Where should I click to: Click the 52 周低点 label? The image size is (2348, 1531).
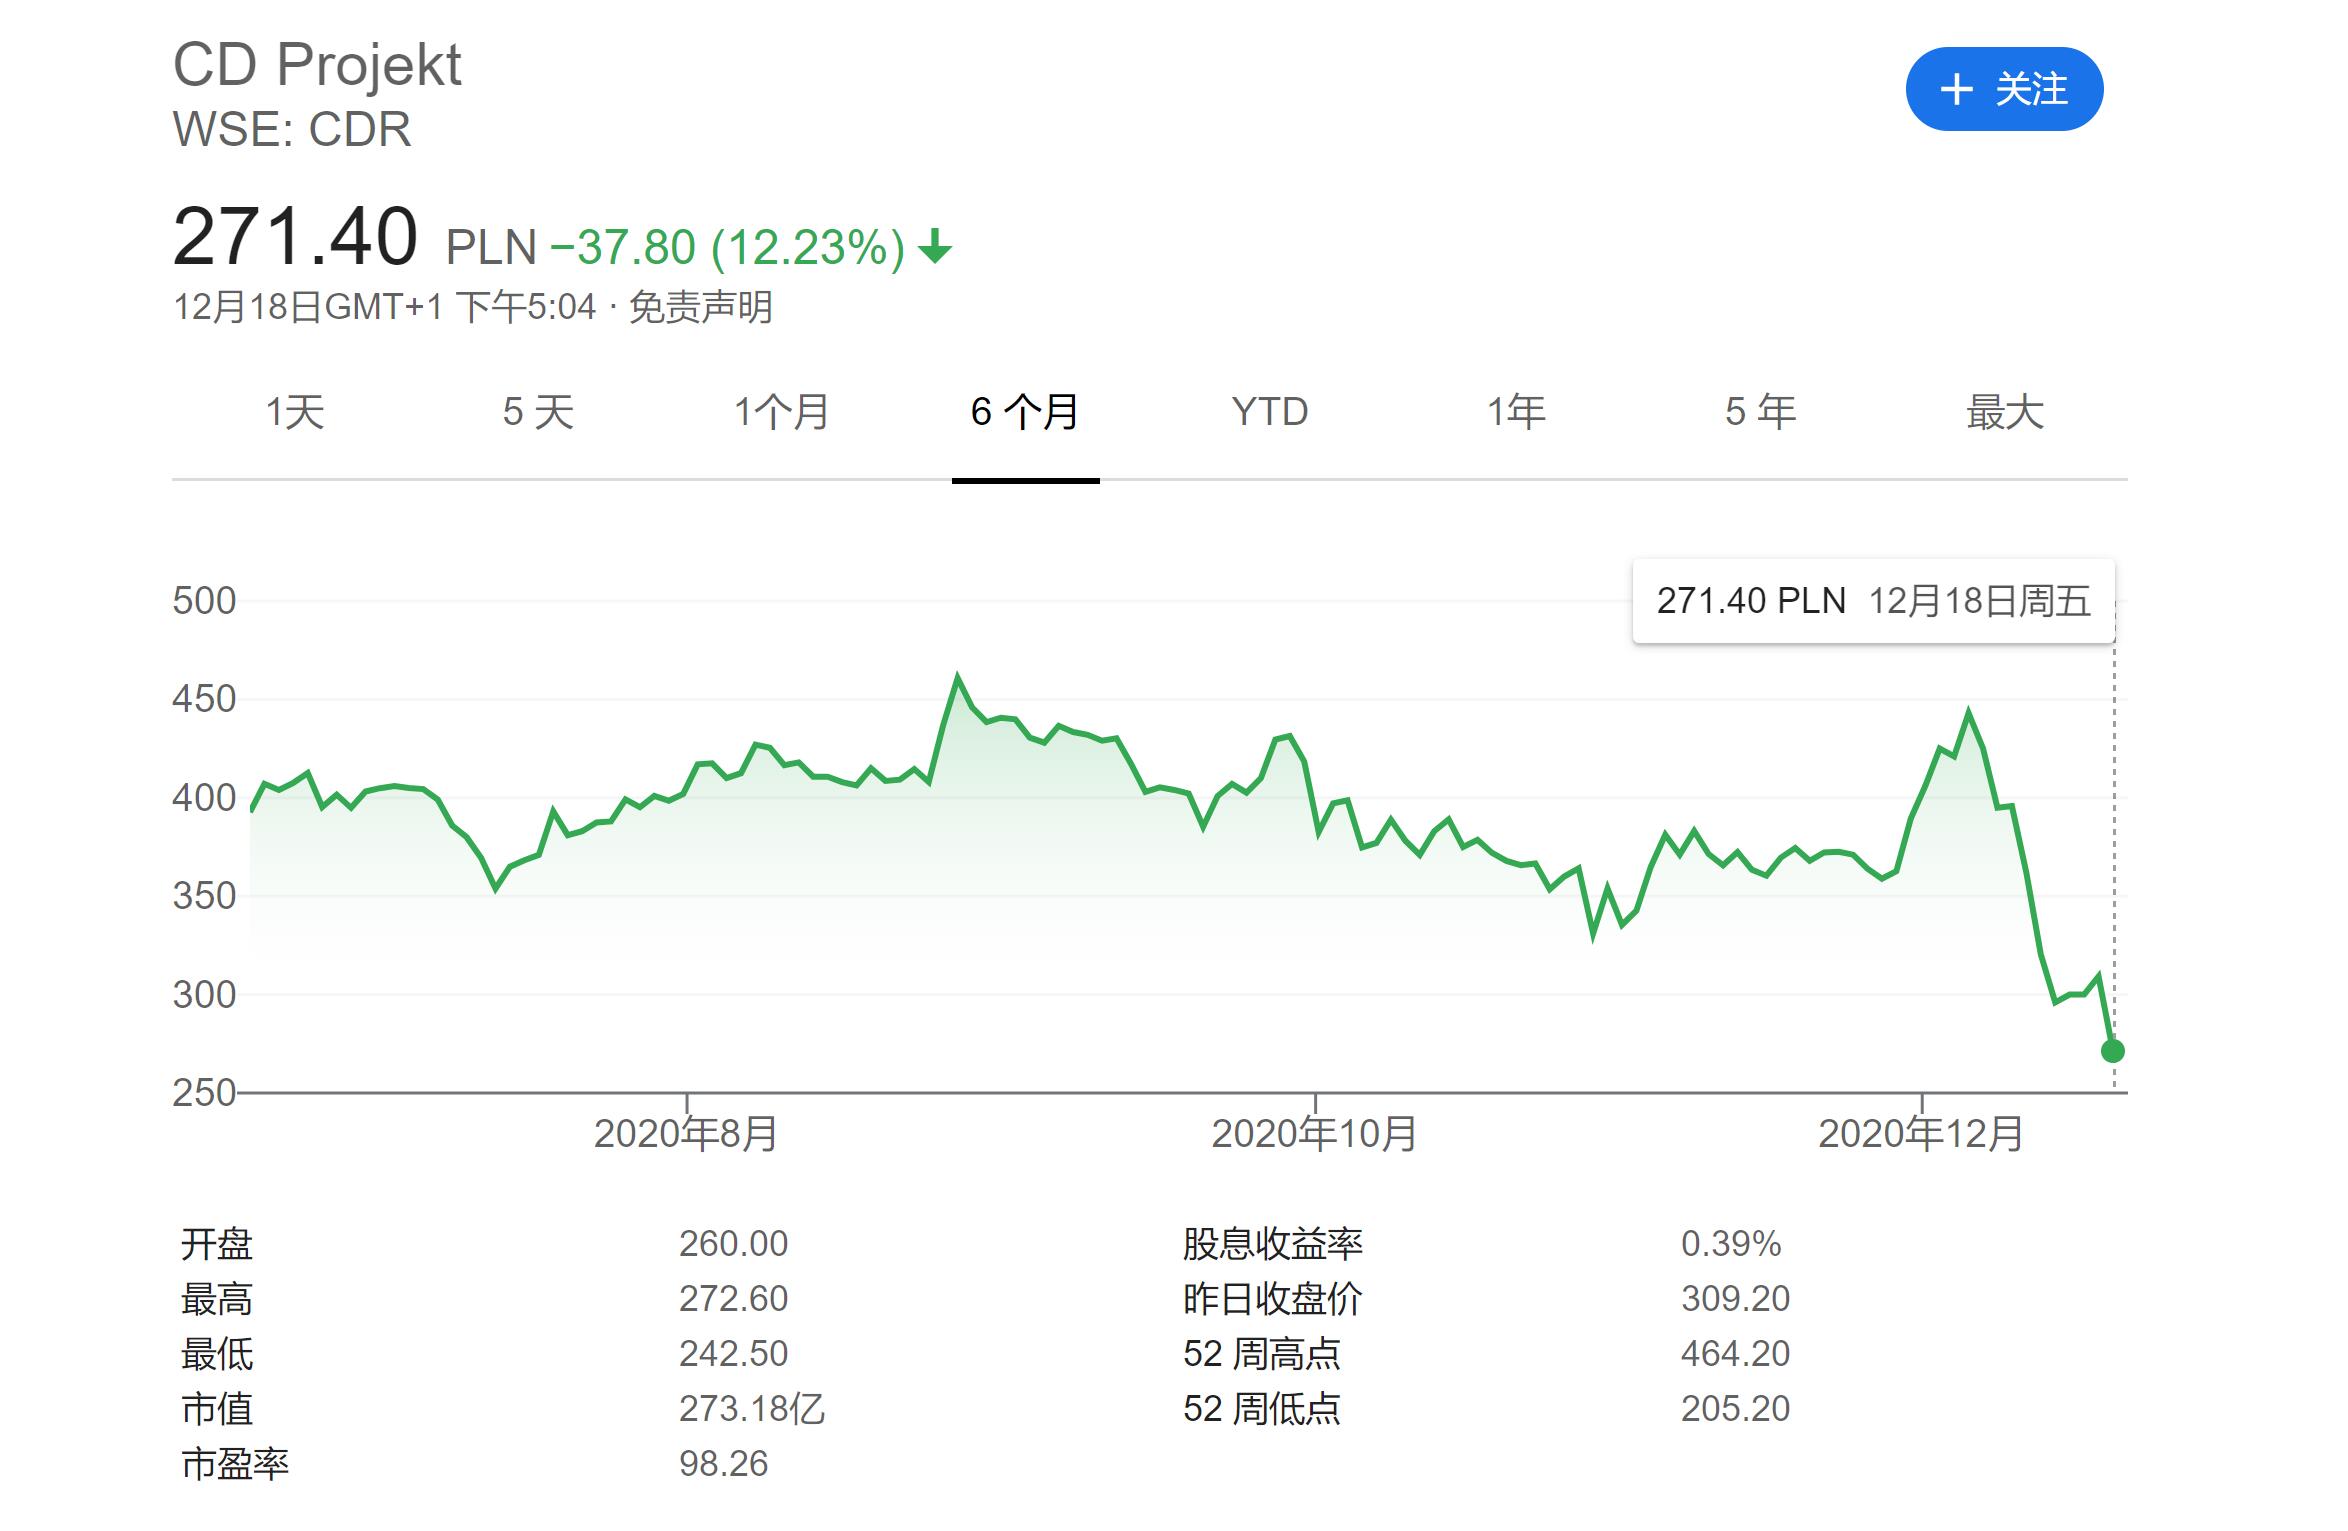click(x=1262, y=1409)
